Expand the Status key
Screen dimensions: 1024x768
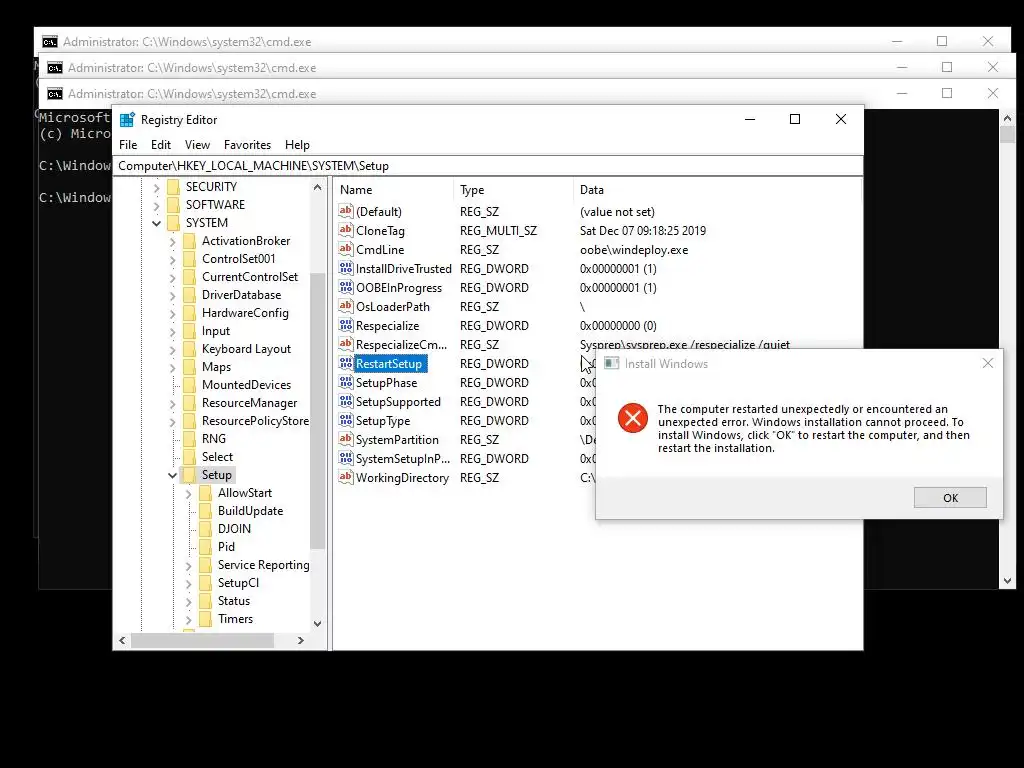point(189,601)
